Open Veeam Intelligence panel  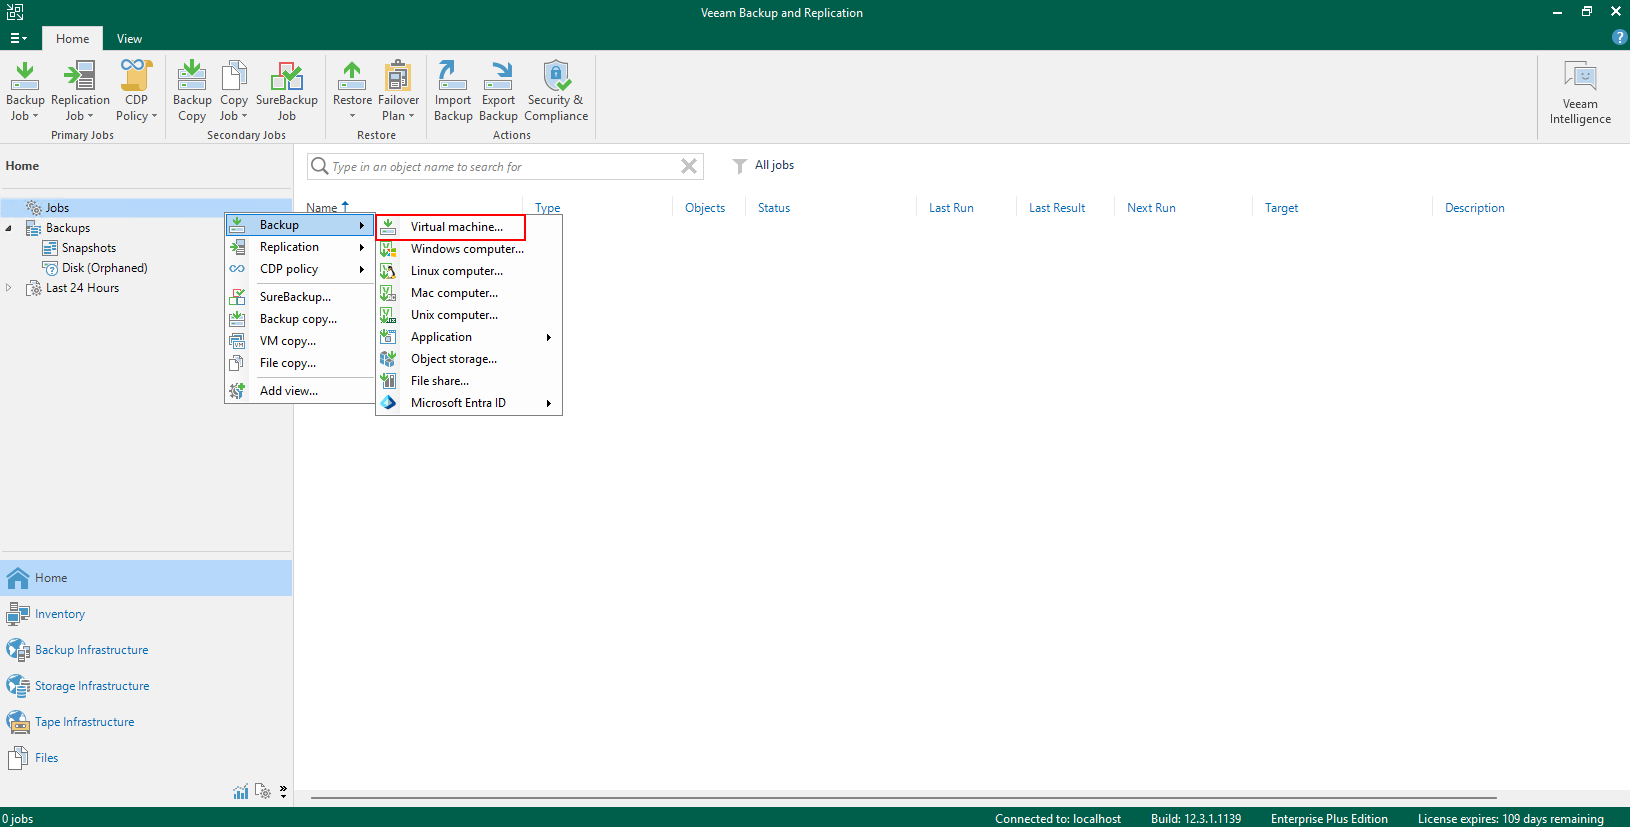[1580, 92]
